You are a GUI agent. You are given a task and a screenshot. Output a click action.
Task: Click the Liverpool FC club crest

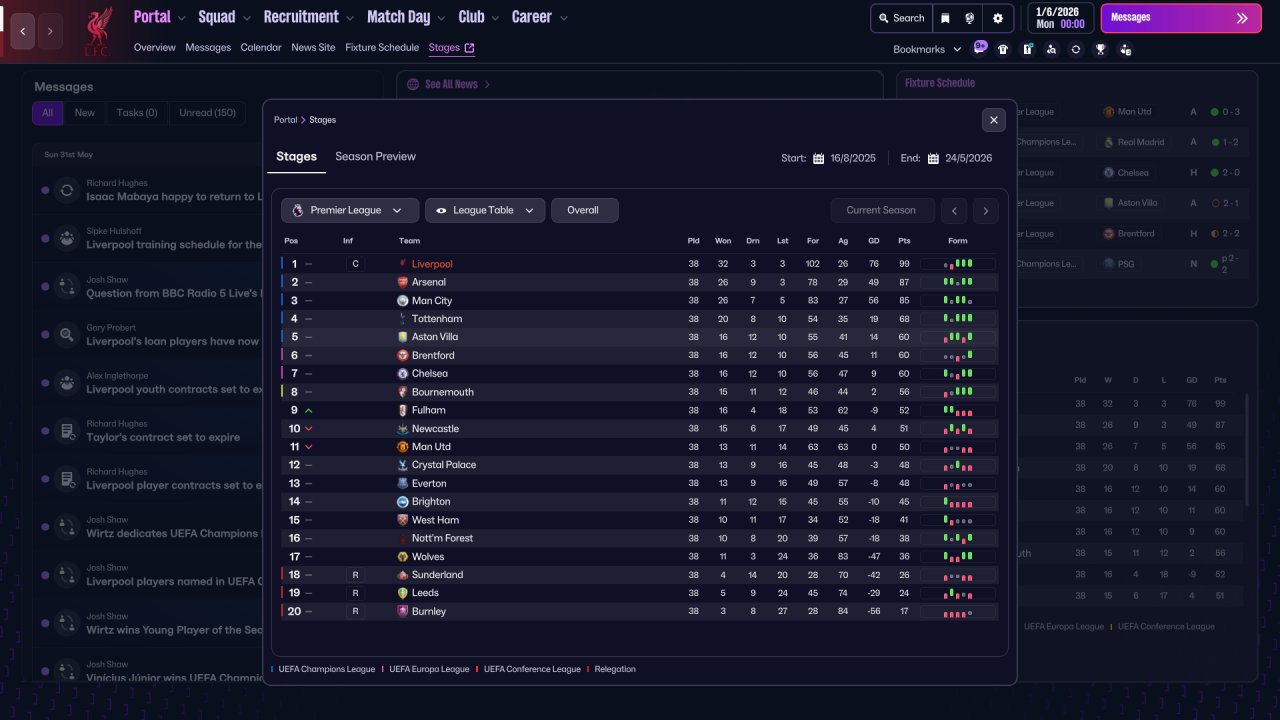point(97,31)
